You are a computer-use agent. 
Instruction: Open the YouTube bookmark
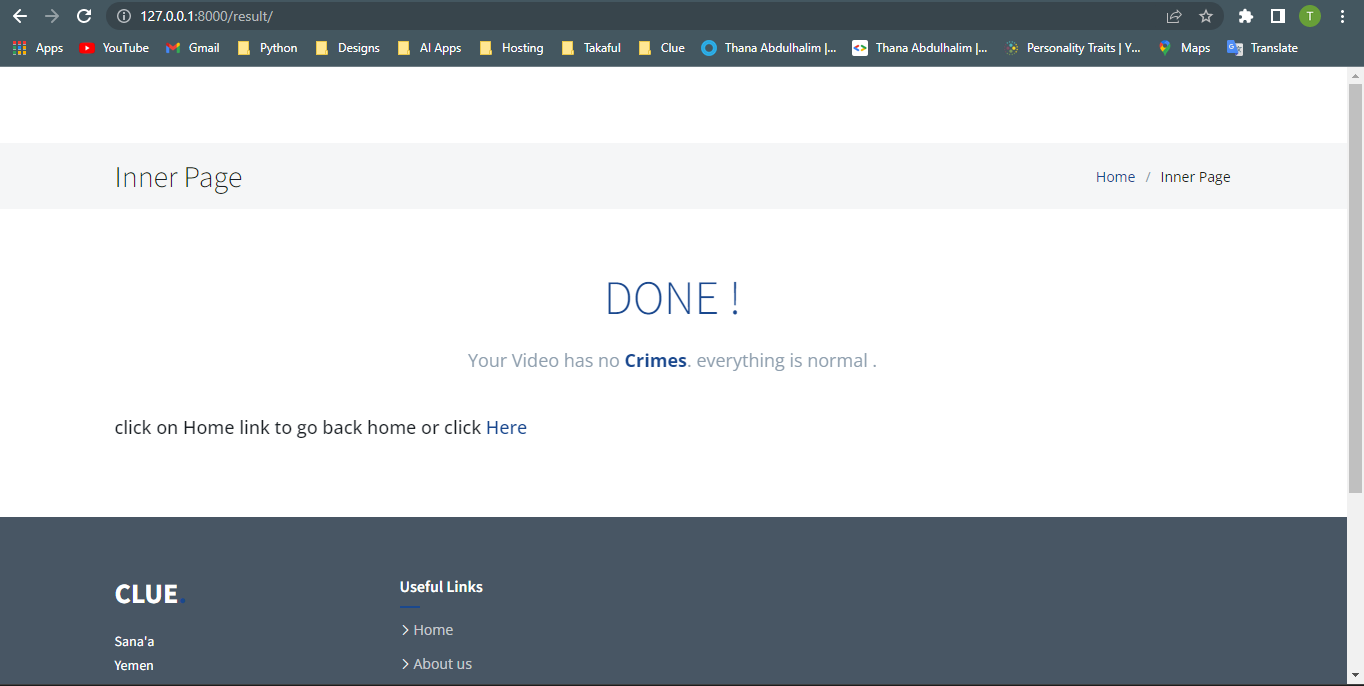pyautogui.click(x=114, y=48)
